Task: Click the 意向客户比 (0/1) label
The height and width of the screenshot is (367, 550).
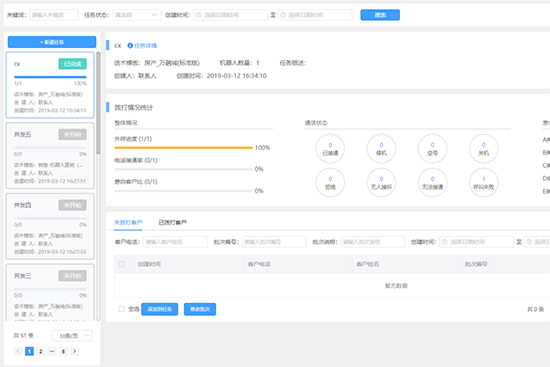Action: pyautogui.click(x=136, y=182)
